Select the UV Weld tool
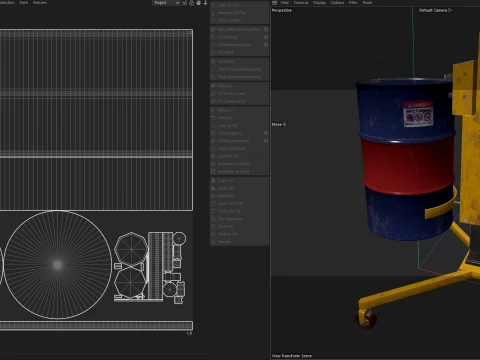Viewport: 480px width, 360px height. 239,53
